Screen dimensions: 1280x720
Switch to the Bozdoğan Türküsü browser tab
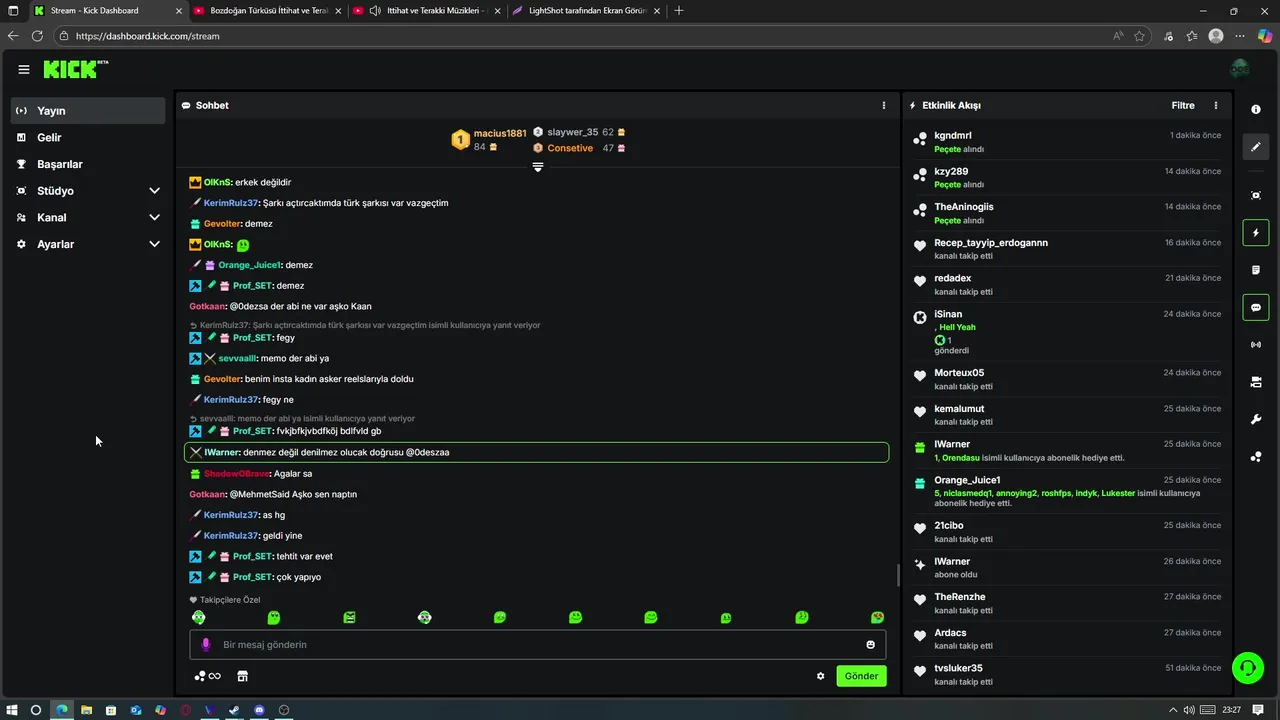[265, 10]
